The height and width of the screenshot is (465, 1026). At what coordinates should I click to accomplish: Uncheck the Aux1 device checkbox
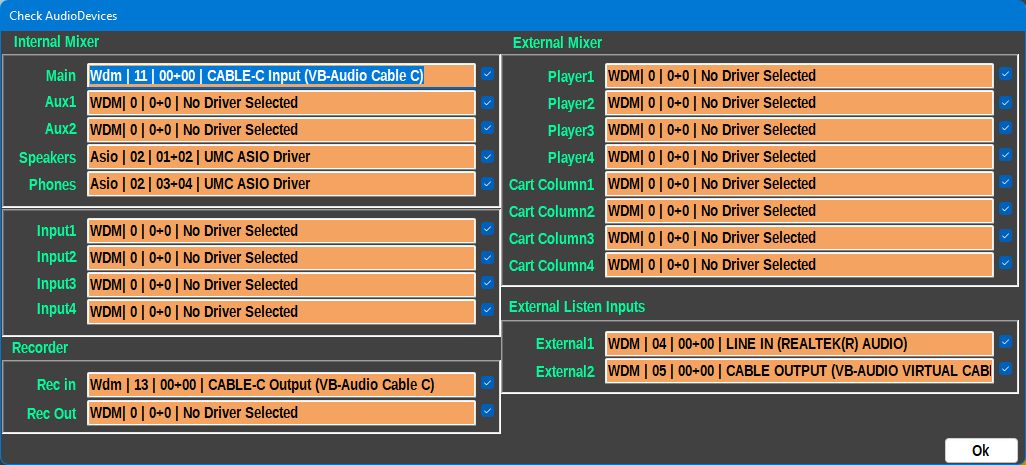click(487, 101)
